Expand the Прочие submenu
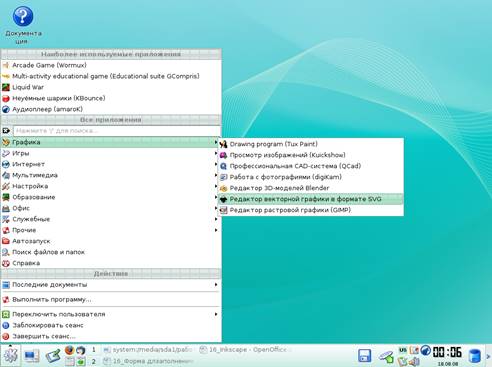Screen dimensions: 492x367 pyautogui.click(x=111, y=230)
